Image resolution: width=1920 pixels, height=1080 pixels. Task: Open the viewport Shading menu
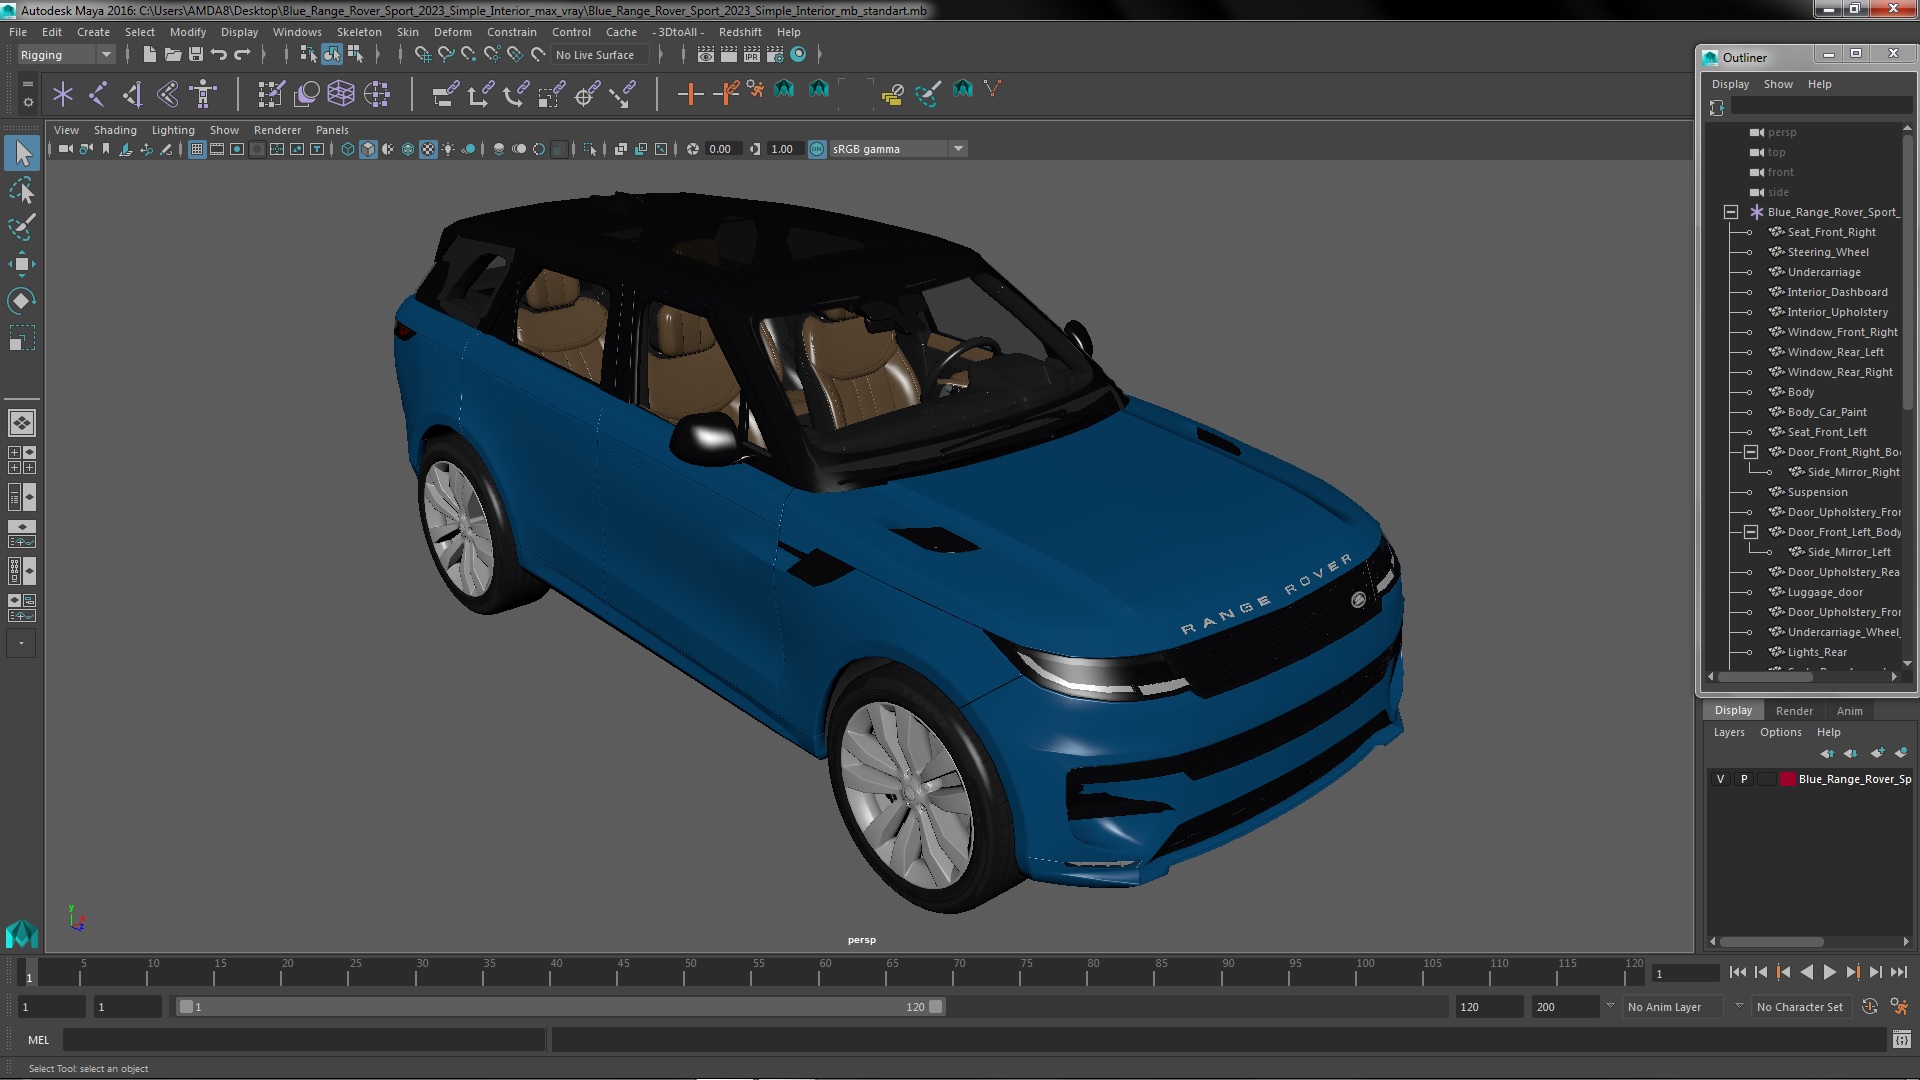tap(115, 130)
